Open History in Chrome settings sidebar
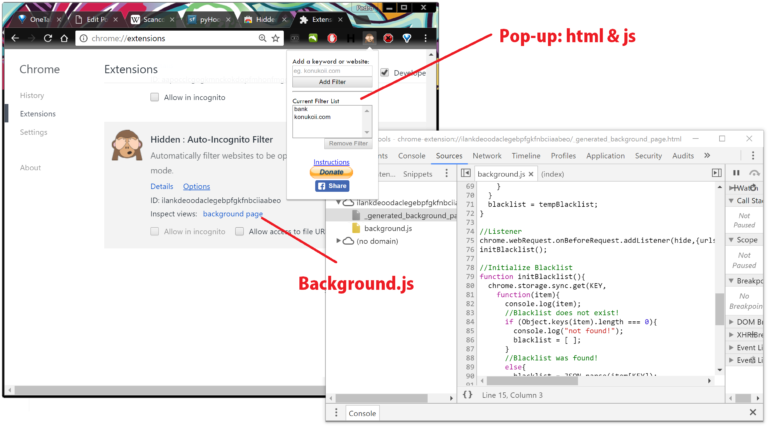The width and height of the screenshot is (768, 426). (32, 95)
